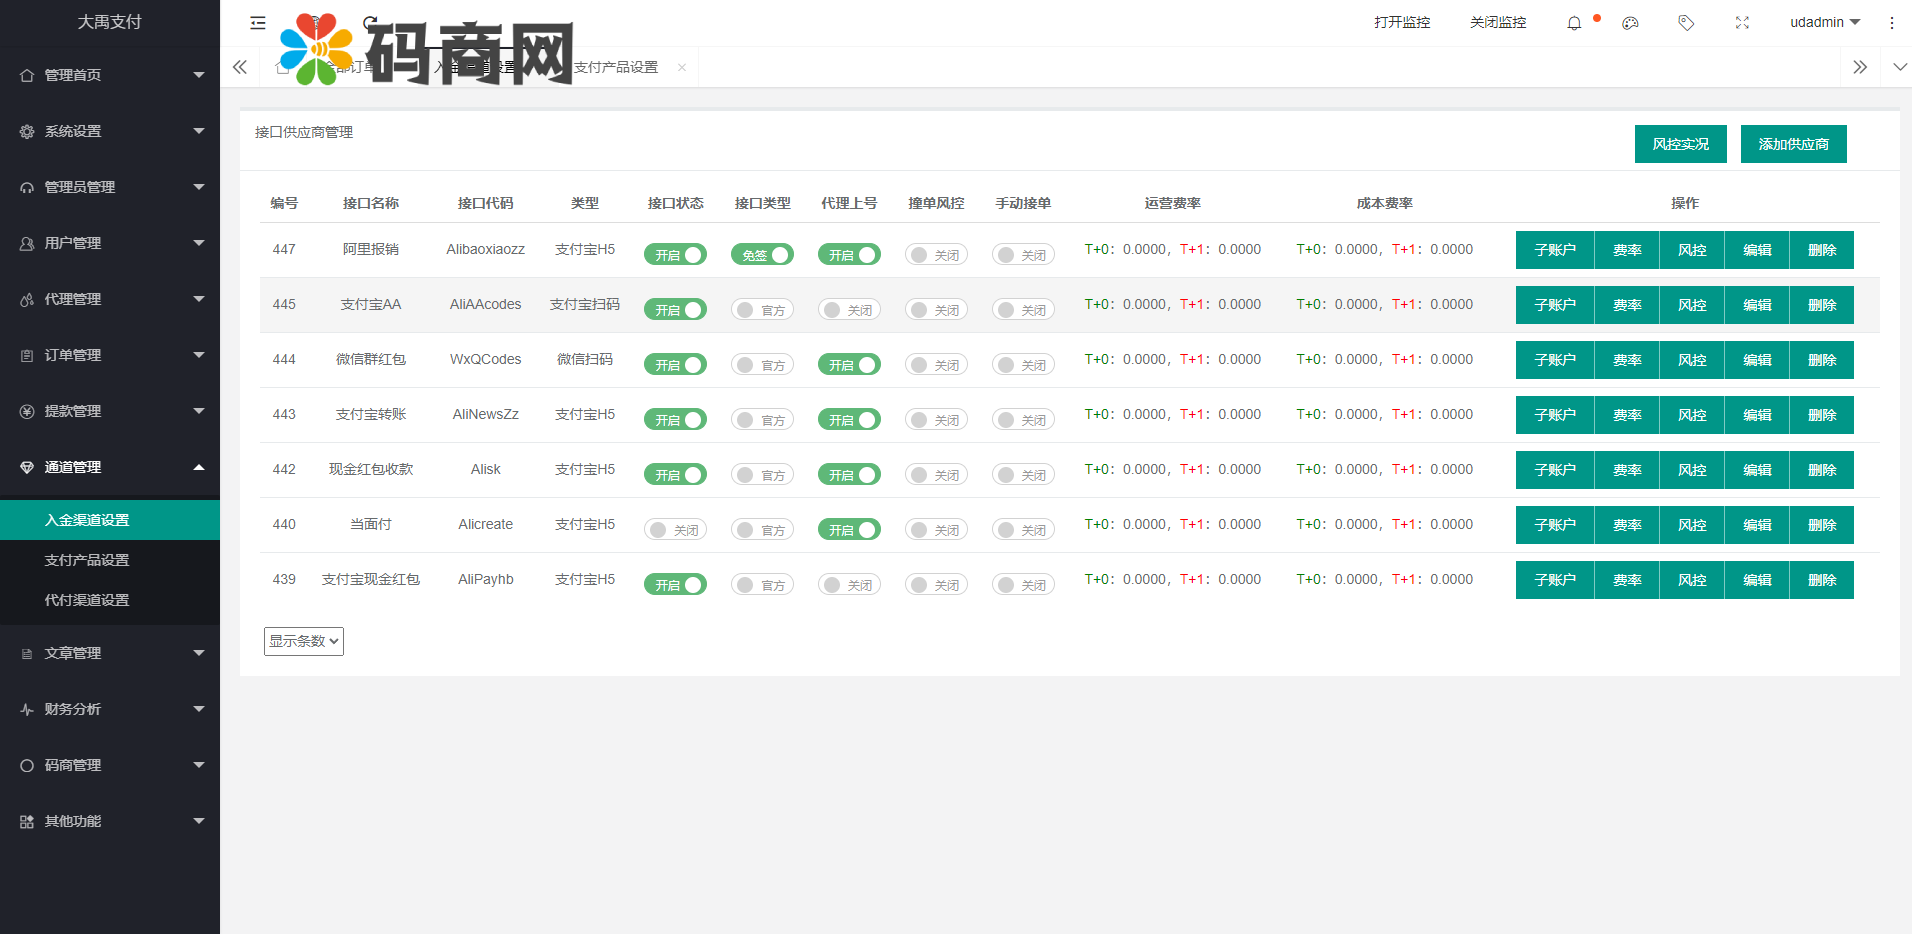Click 打开监控 in the top bar
The height and width of the screenshot is (934, 1912).
tap(1402, 22)
